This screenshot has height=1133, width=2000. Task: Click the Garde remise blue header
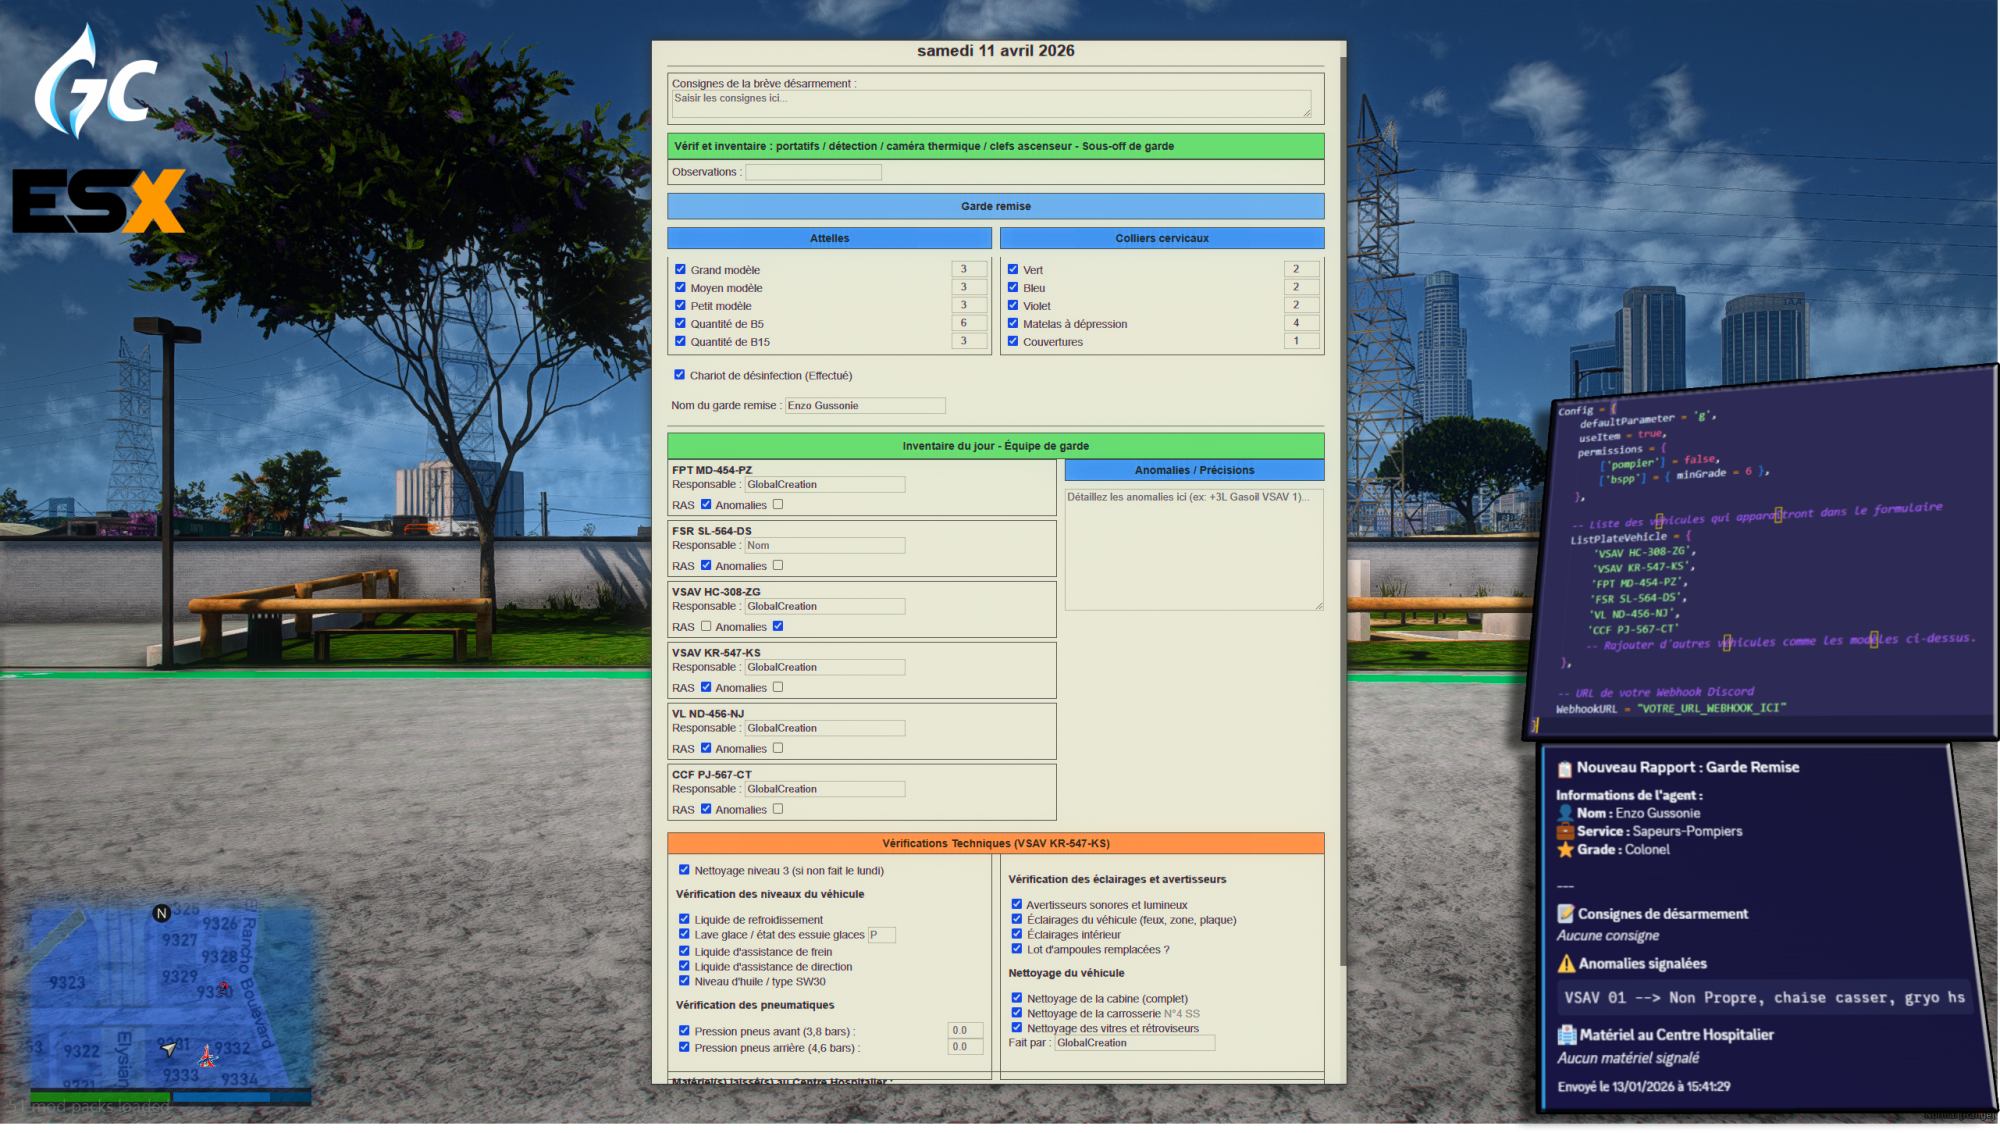(995, 206)
